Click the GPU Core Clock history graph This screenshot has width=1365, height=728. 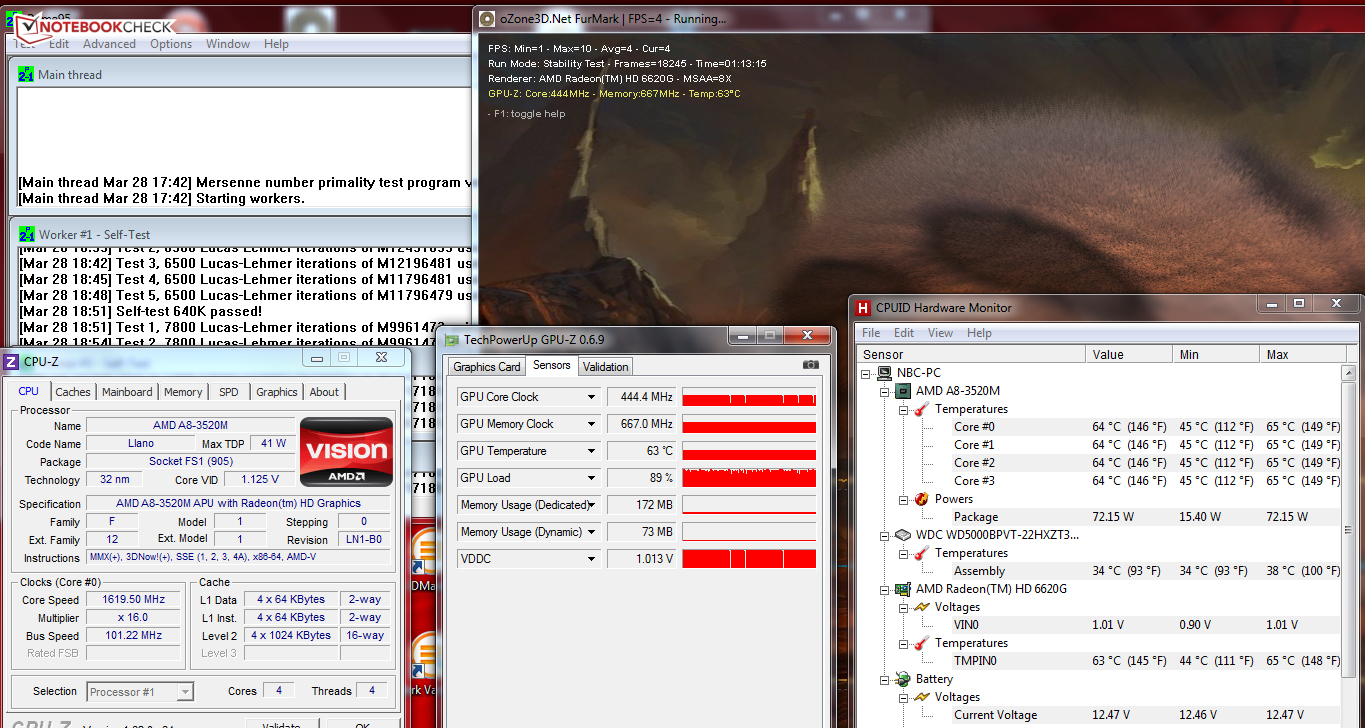click(x=749, y=397)
